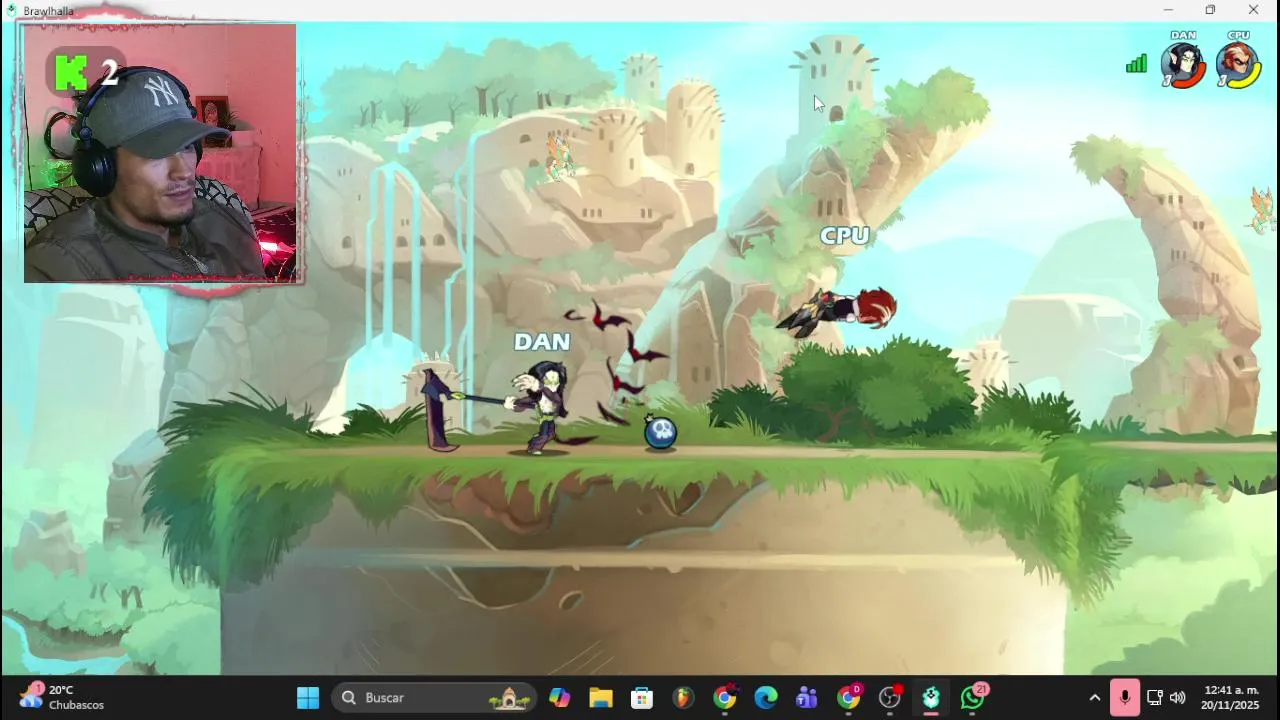Toggle the microphone indicator in the system tray
This screenshot has width=1280, height=720.
click(1124, 697)
